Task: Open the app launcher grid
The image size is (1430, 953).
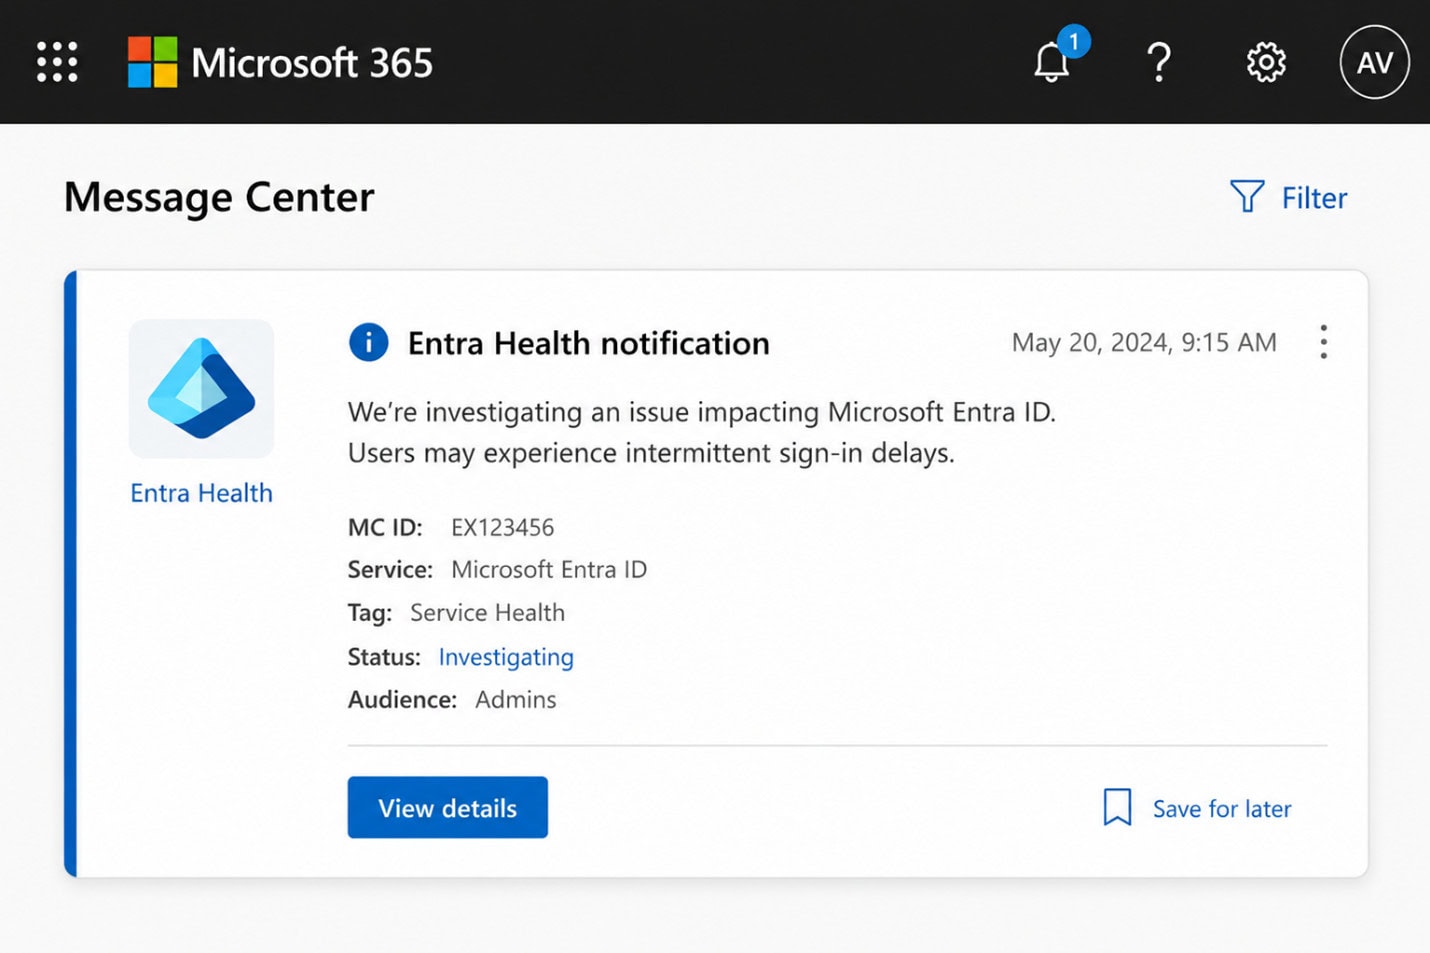Action: (57, 62)
